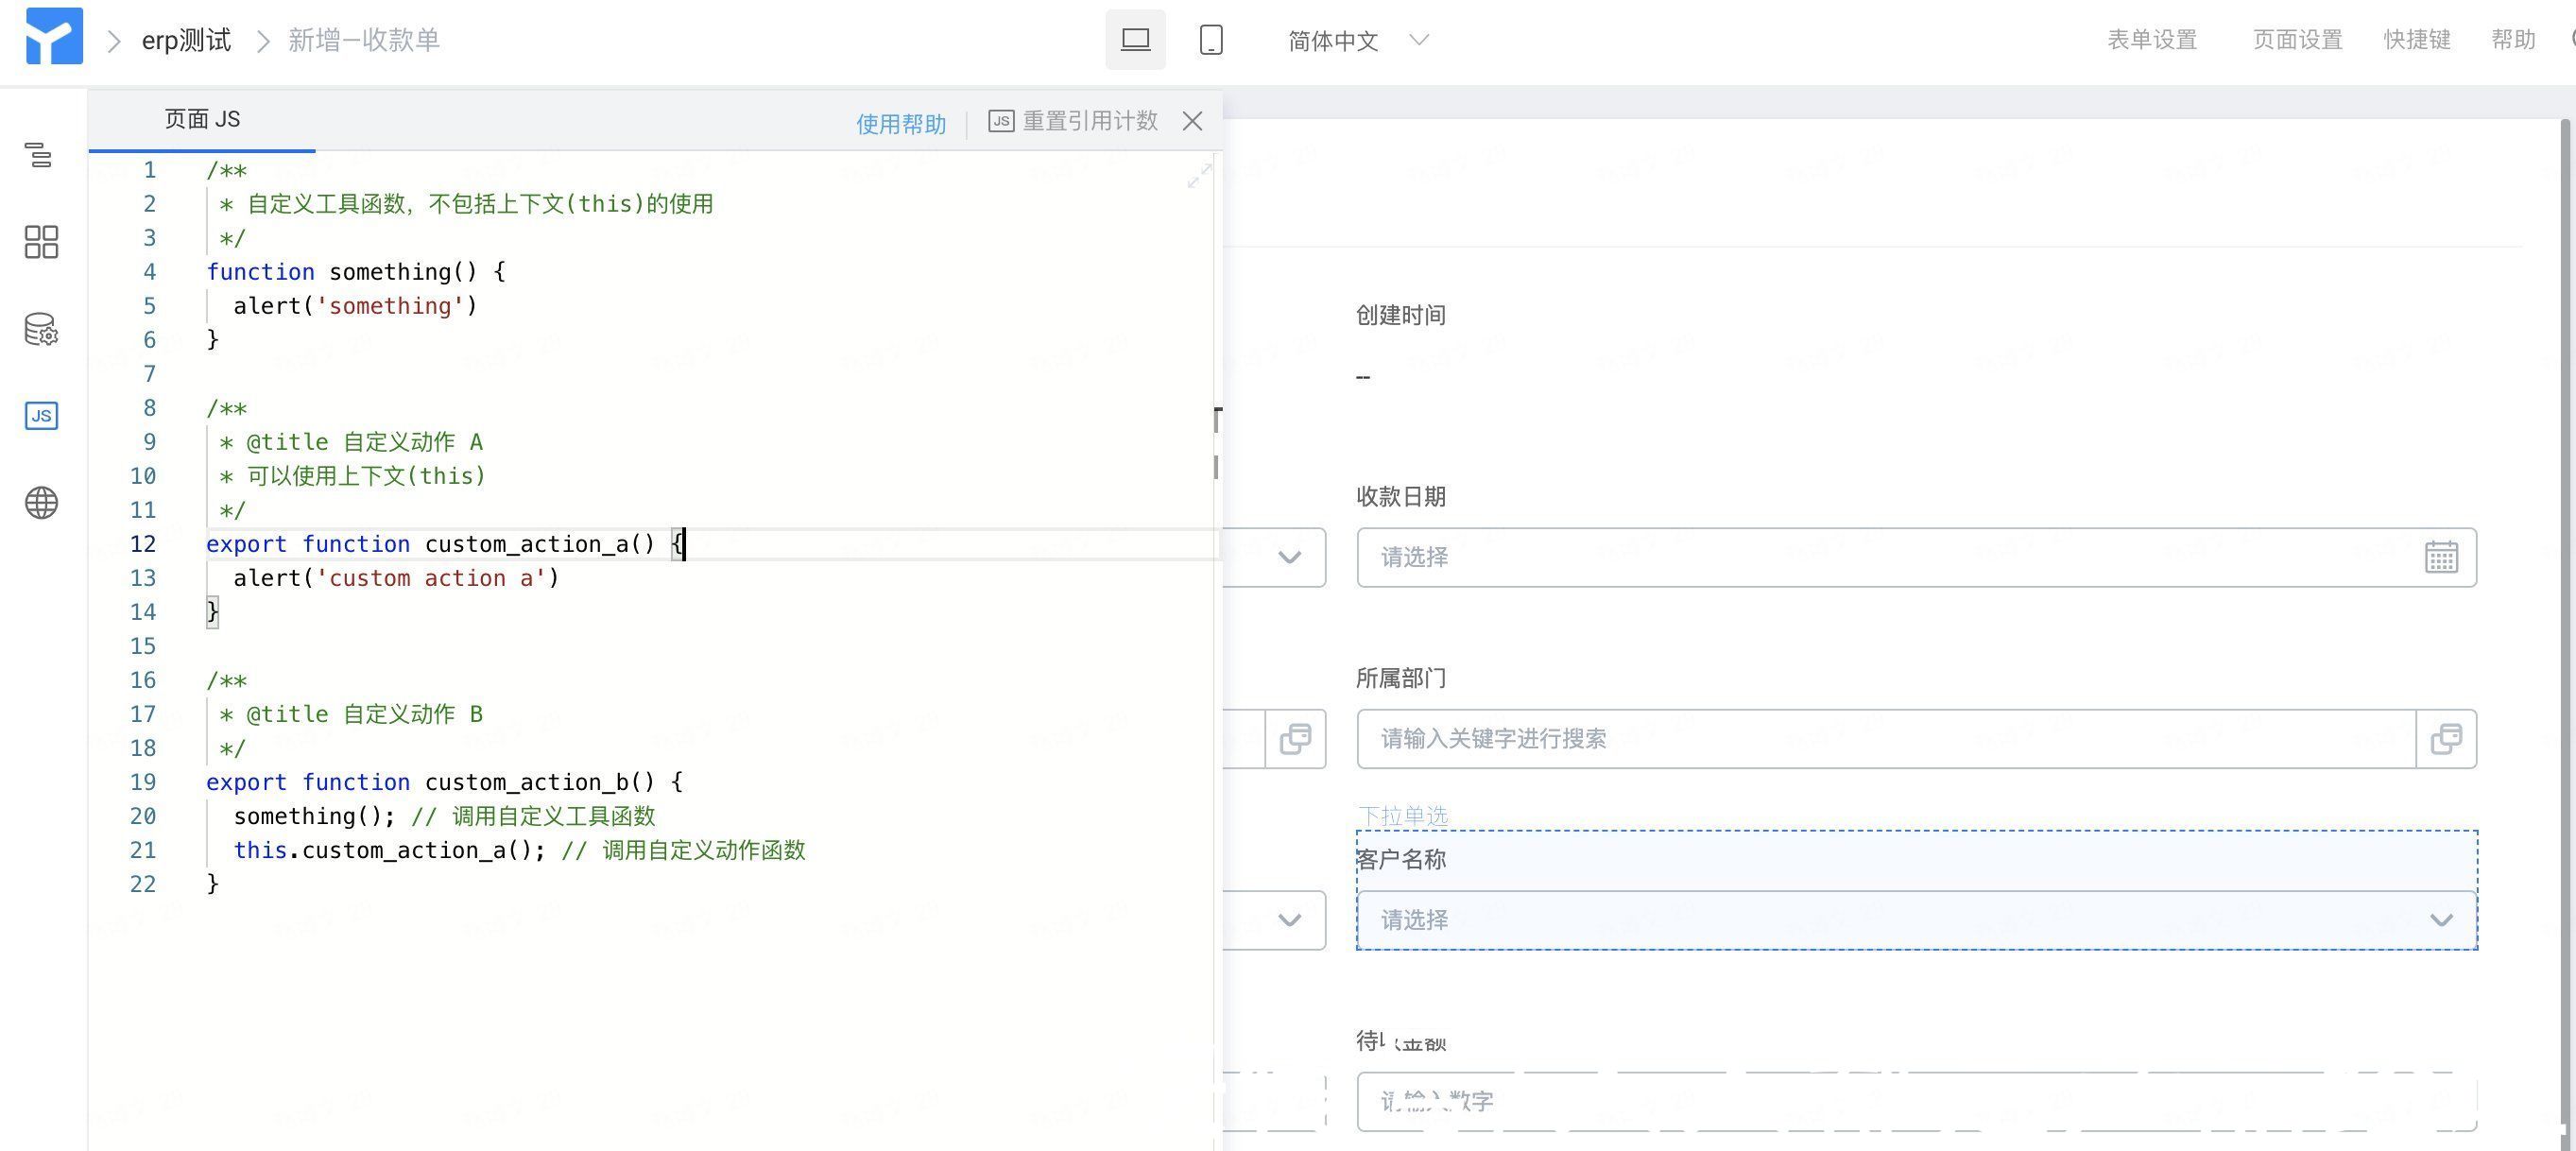Click line number 22 in gutter
Screen dimensions: 2576x1151
click(x=143, y=884)
